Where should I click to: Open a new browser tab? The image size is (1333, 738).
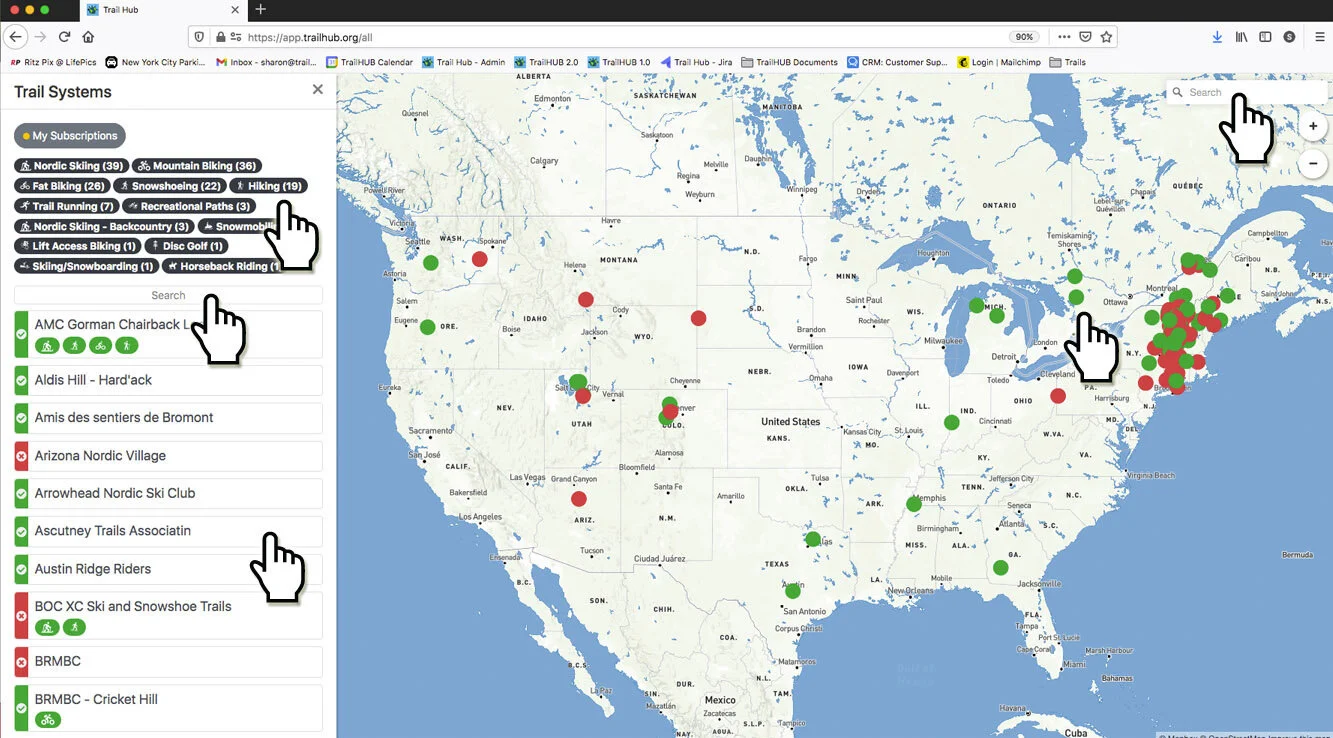[260, 10]
